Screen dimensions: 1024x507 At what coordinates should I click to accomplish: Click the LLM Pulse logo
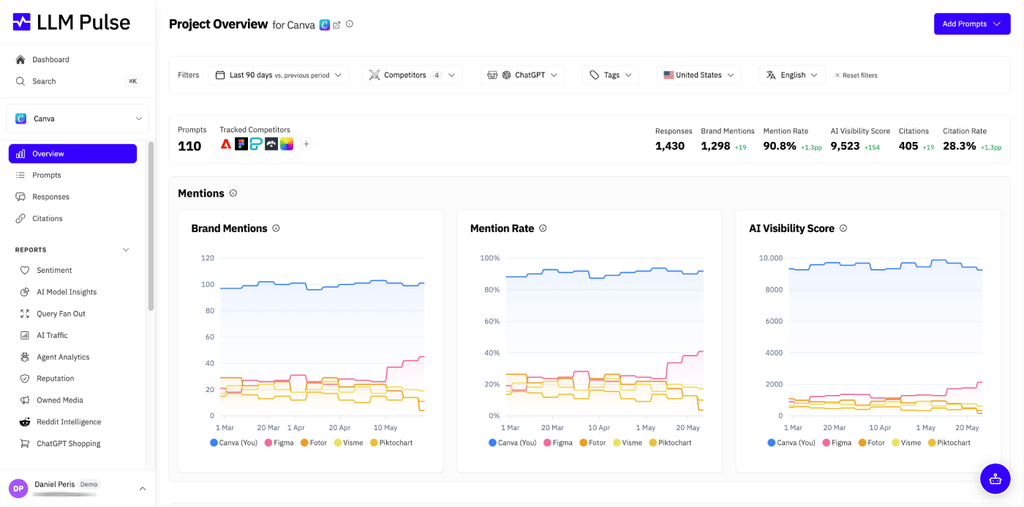pos(72,22)
